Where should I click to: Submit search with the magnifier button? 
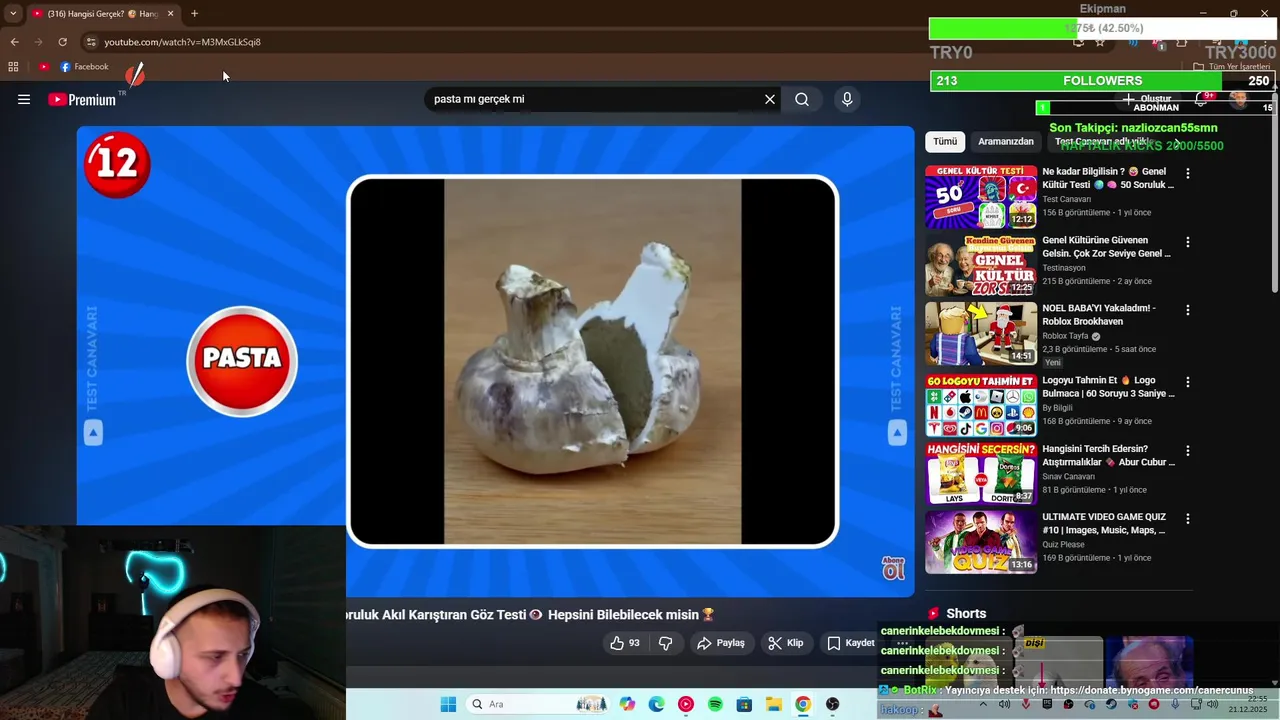[x=802, y=99]
